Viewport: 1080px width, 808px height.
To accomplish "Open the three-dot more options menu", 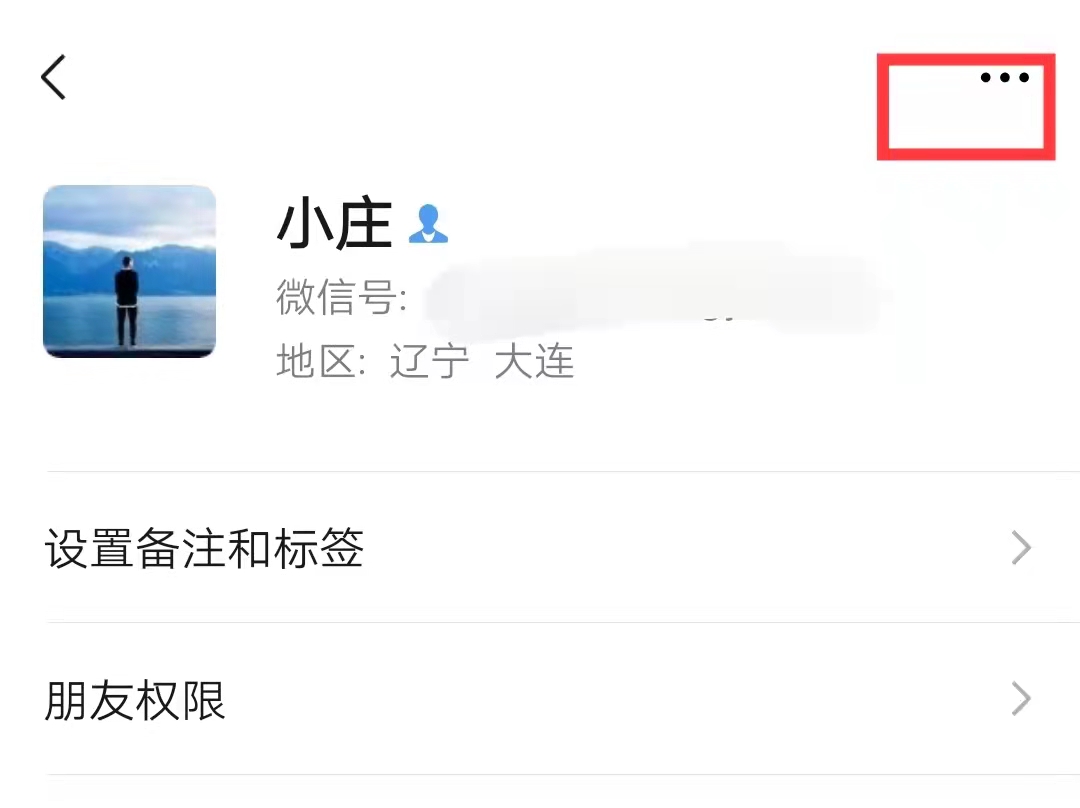I will [x=1004, y=77].
